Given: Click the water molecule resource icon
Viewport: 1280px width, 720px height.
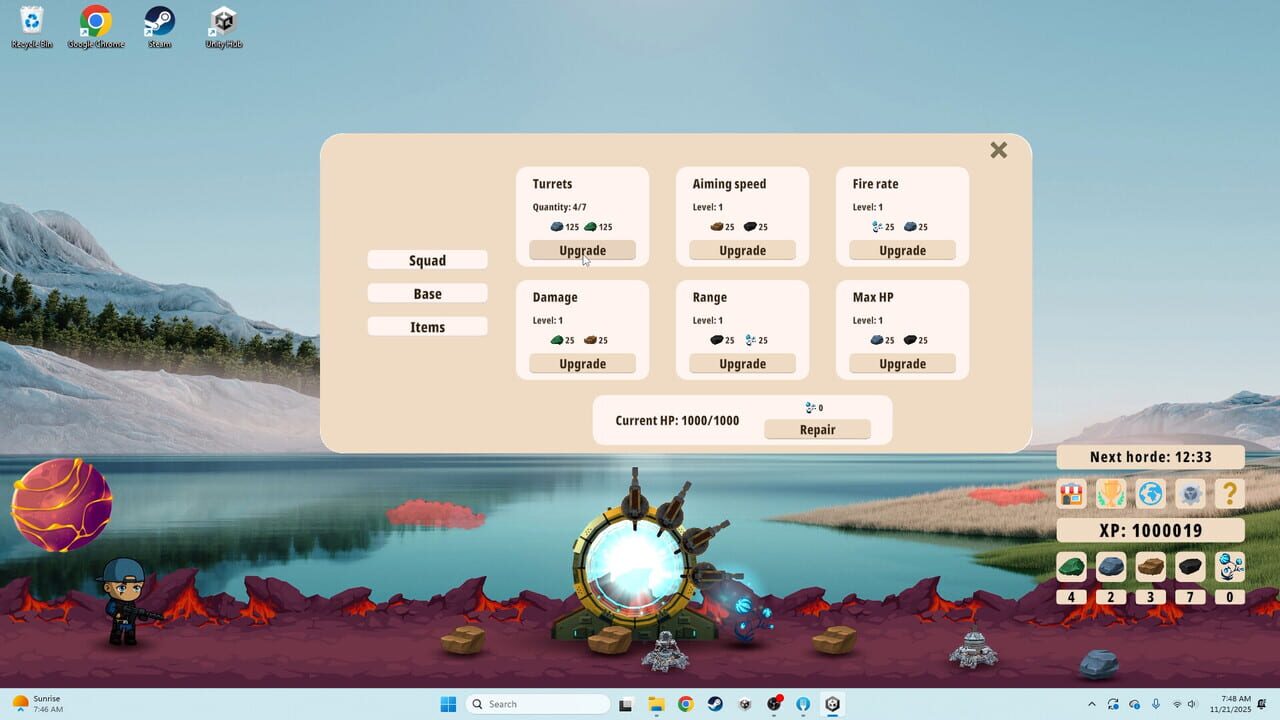Looking at the screenshot, I should (1230, 566).
